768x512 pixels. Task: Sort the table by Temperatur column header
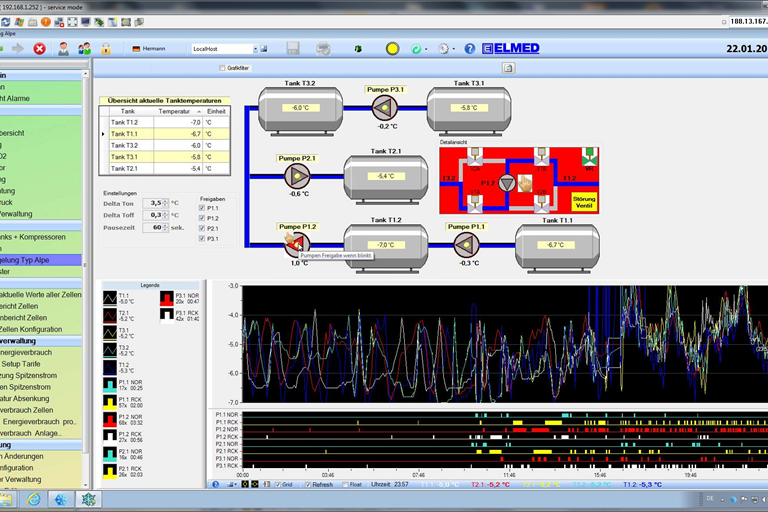175,111
